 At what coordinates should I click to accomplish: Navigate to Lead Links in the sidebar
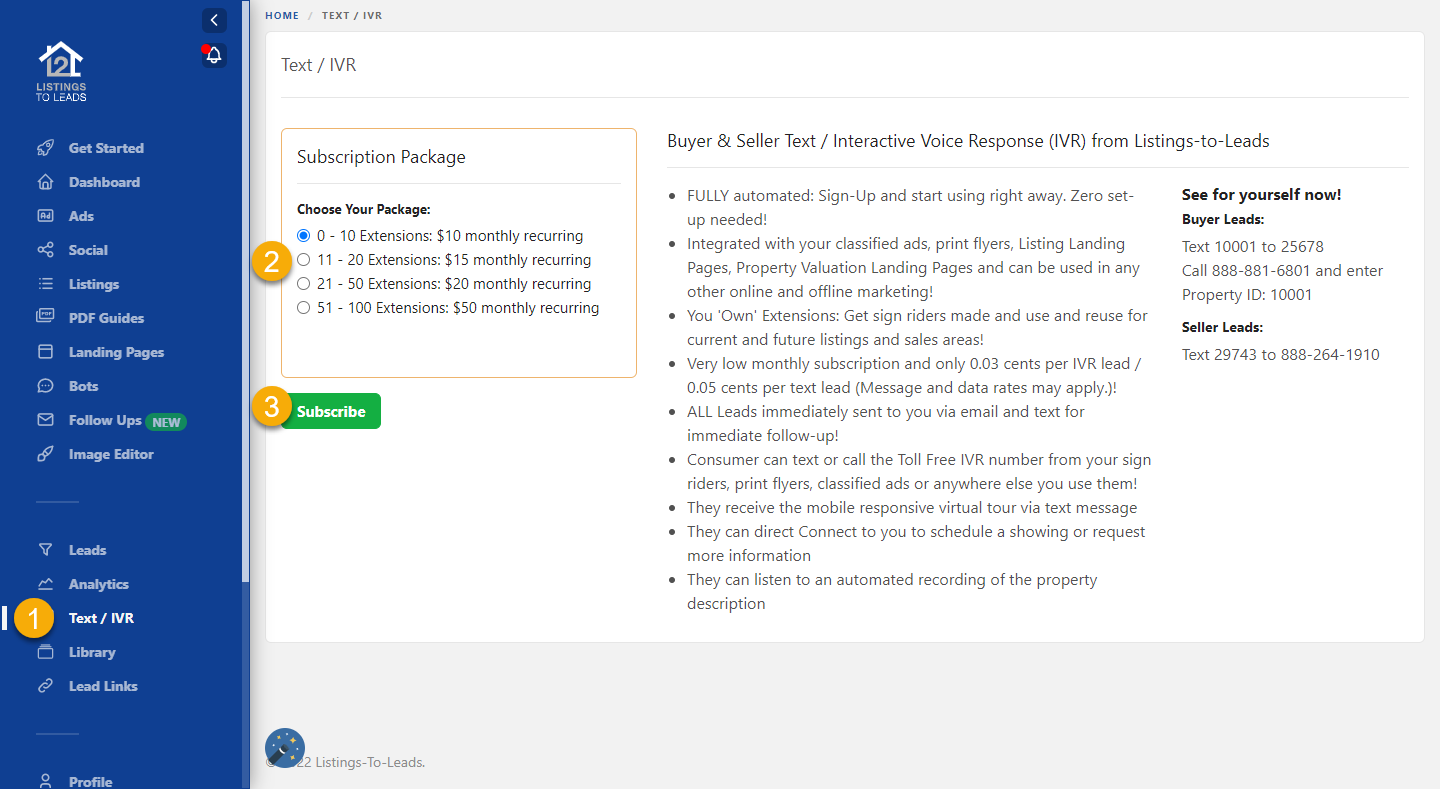point(102,686)
